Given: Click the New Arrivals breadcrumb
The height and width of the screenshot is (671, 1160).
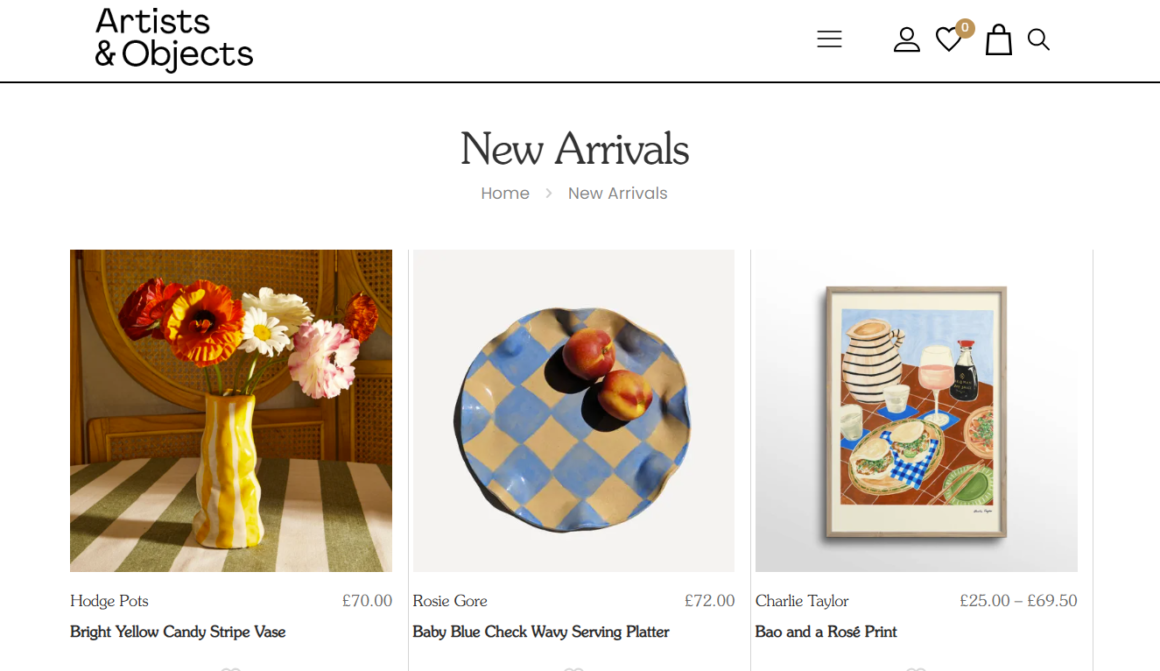Looking at the screenshot, I should pyautogui.click(x=617, y=193).
